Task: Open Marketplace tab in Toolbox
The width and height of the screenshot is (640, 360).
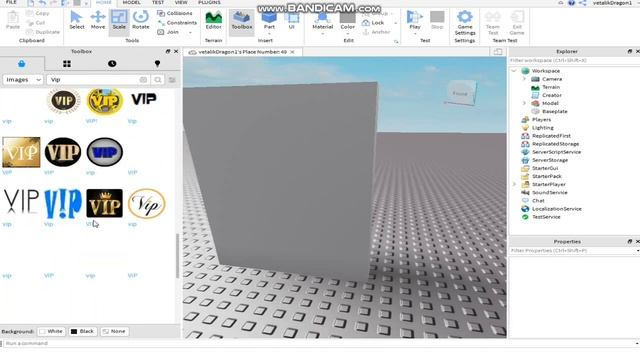Action: (22, 64)
